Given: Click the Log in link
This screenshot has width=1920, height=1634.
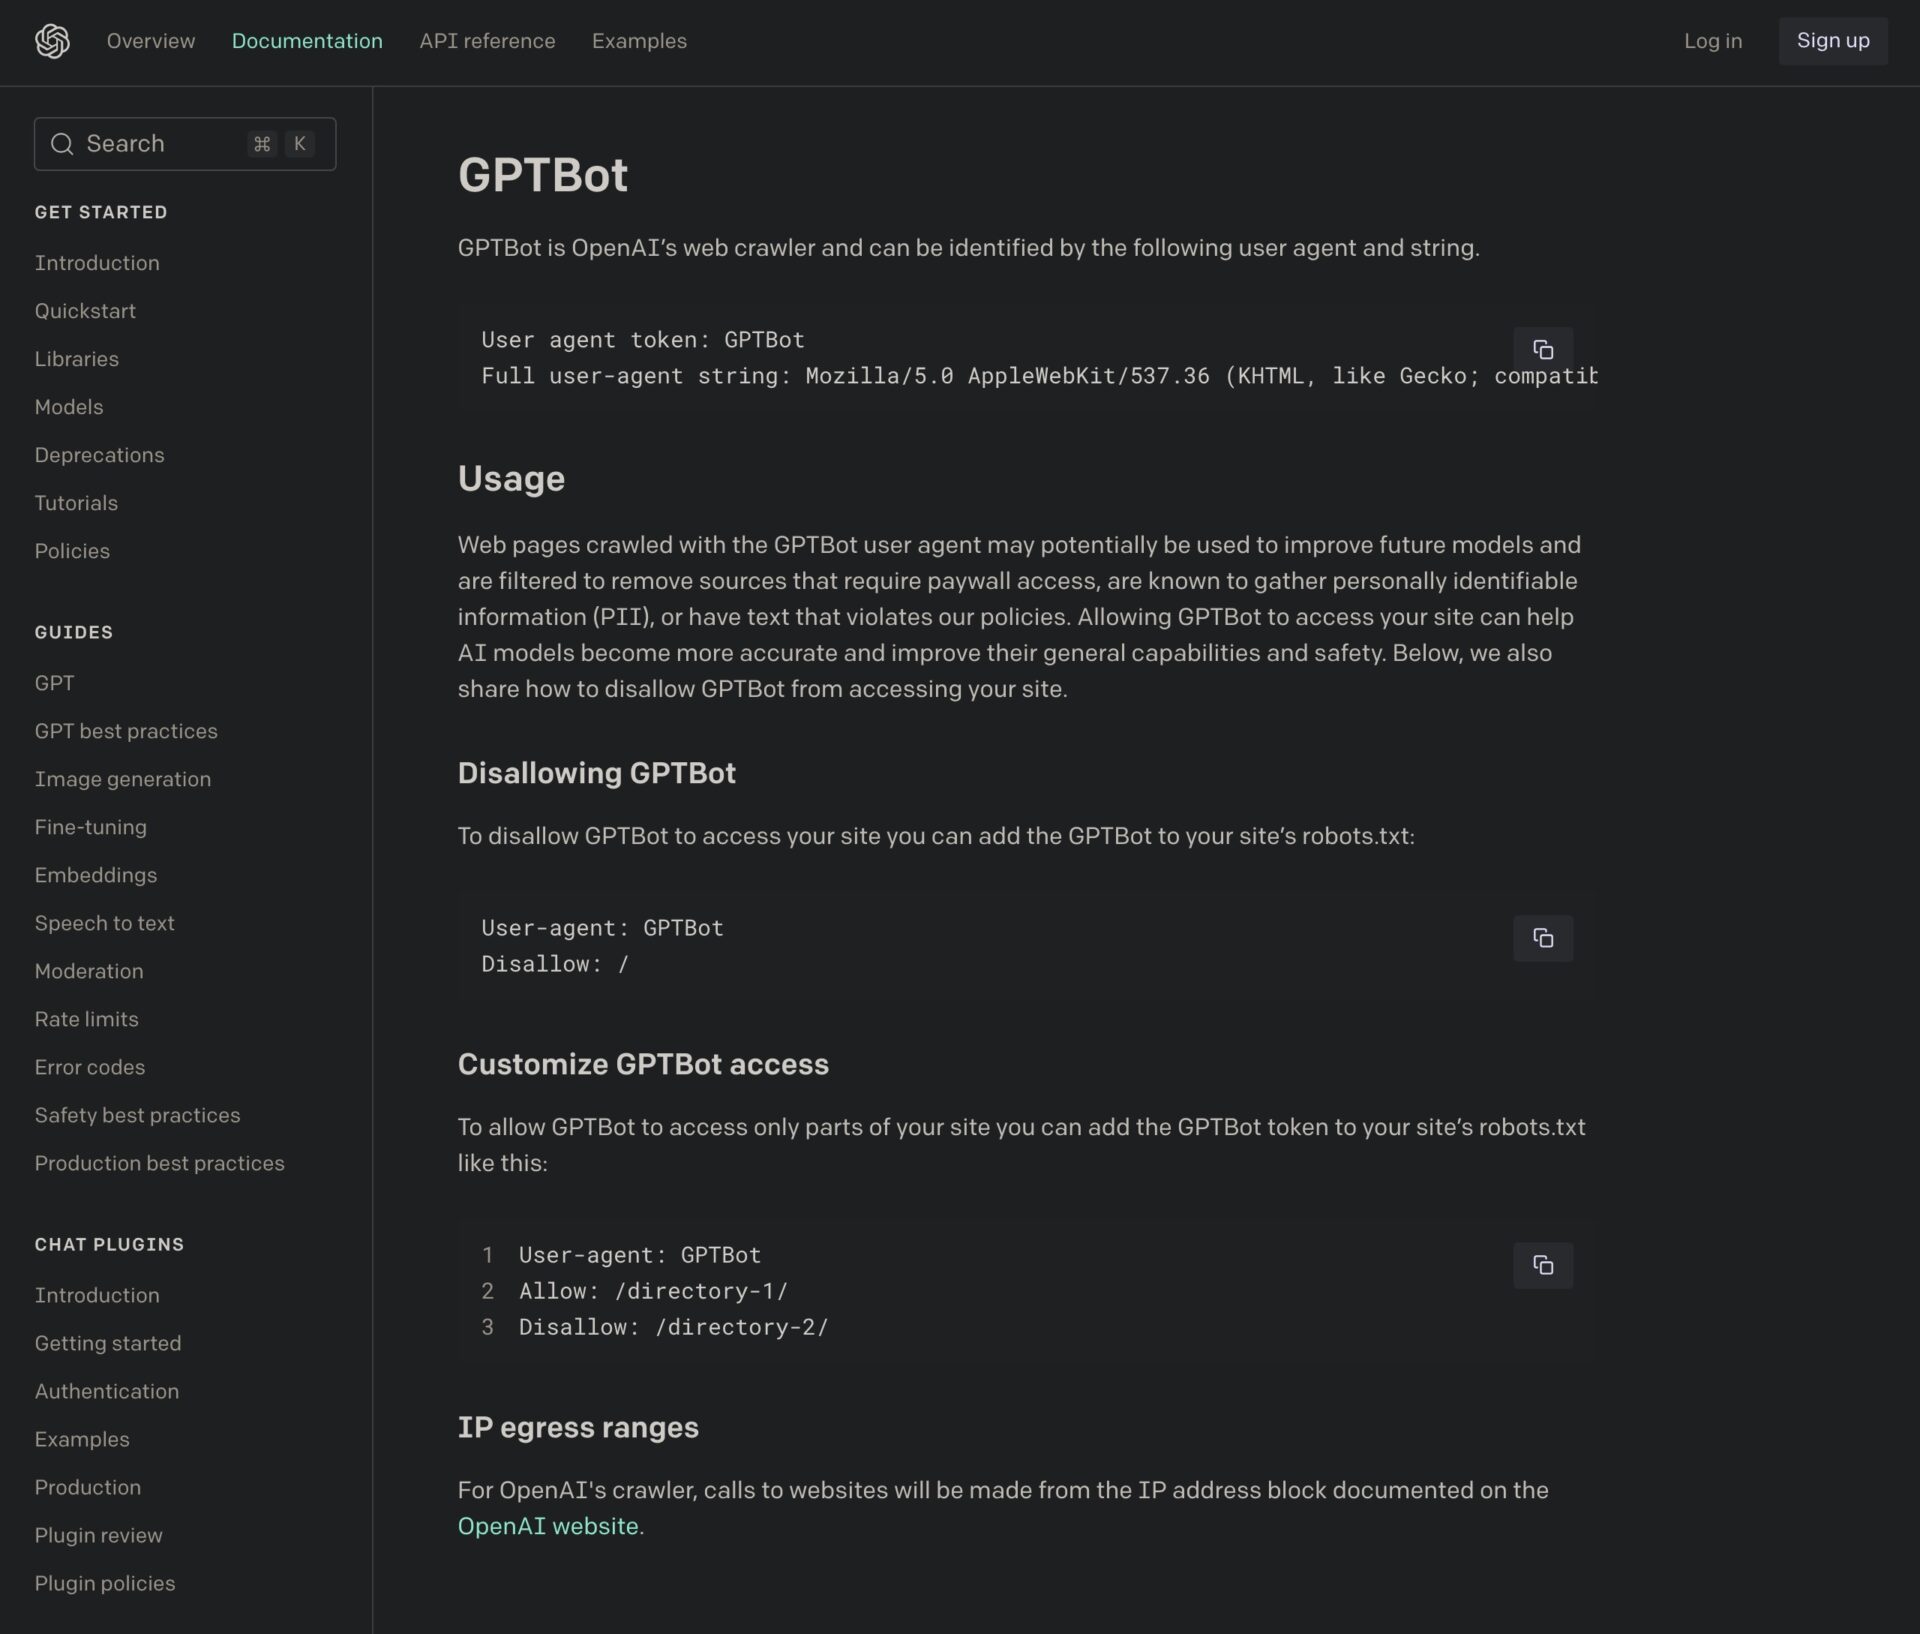Looking at the screenshot, I should coord(1712,41).
